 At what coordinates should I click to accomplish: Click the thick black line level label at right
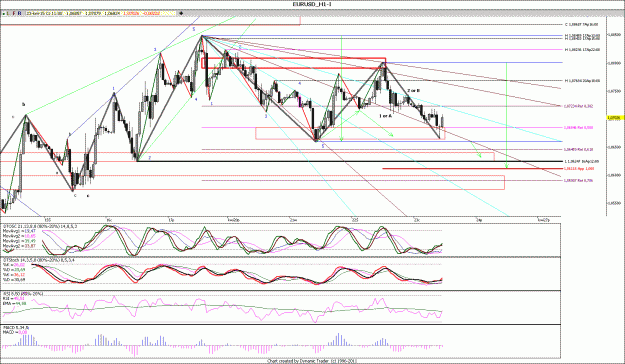click(582, 161)
